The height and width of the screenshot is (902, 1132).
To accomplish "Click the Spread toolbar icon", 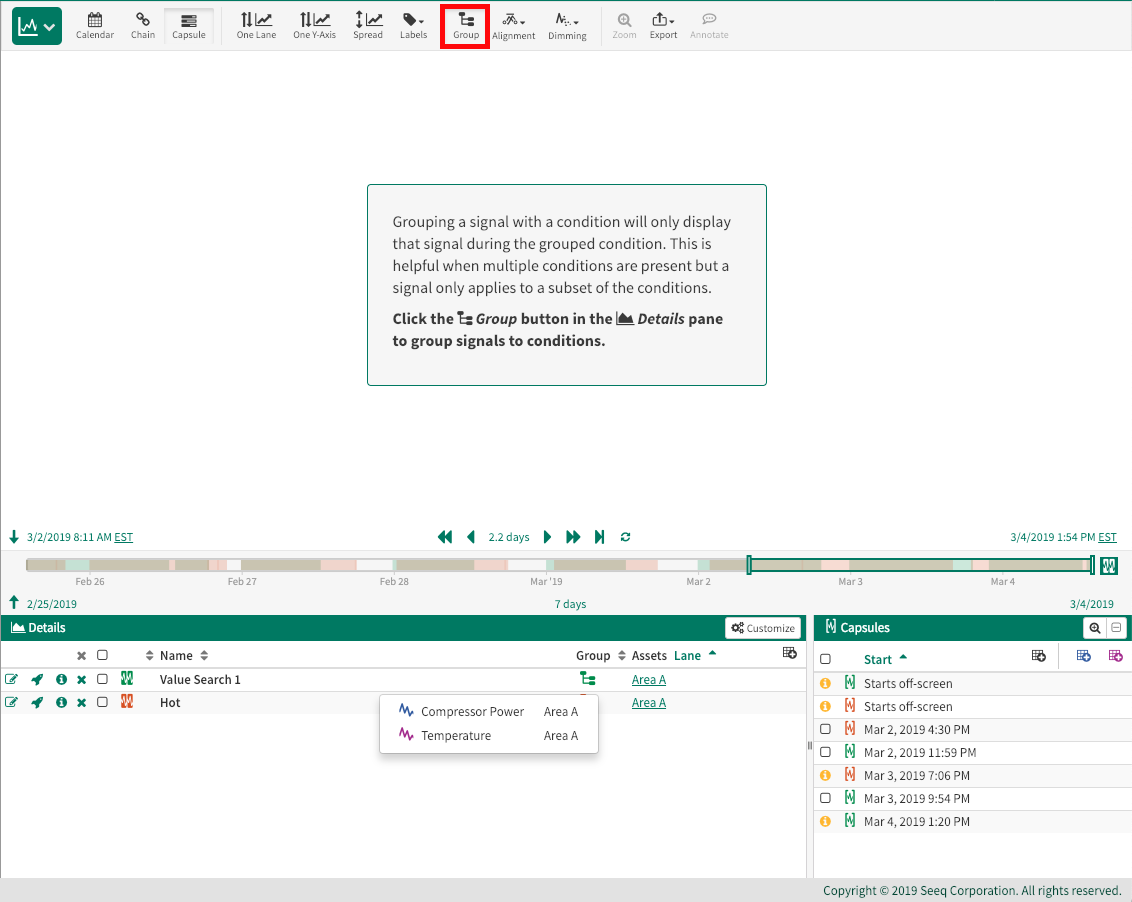I will (x=368, y=25).
